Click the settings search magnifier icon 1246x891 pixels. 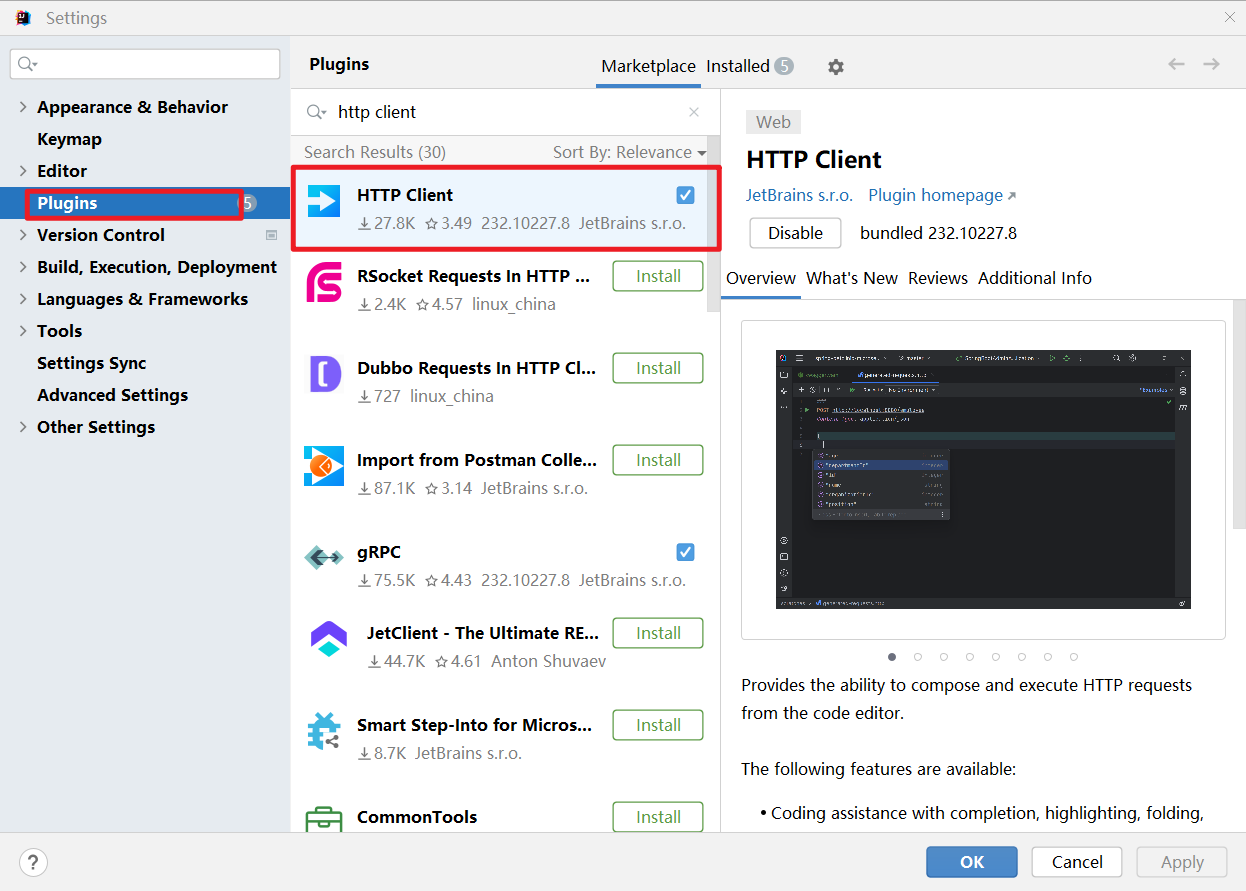(27, 64)
